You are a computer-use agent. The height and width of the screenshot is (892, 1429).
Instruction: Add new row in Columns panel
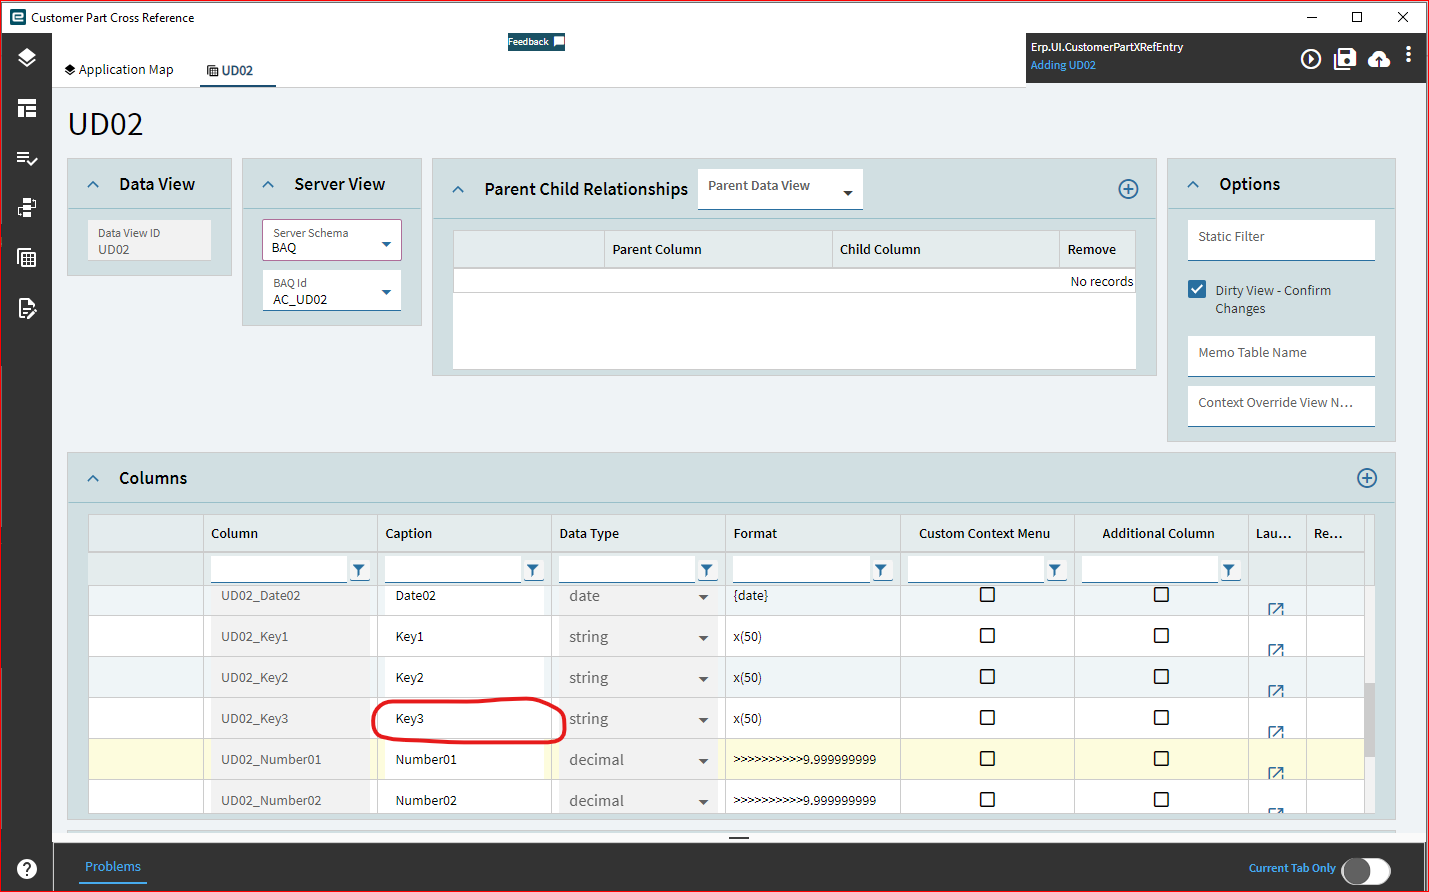point(1366,478)
